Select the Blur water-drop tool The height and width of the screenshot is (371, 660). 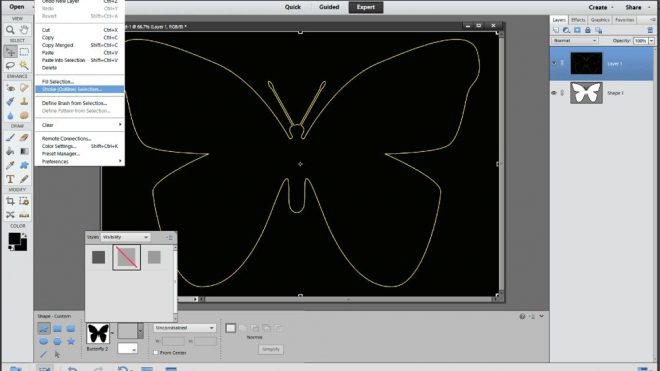(10, 115)
